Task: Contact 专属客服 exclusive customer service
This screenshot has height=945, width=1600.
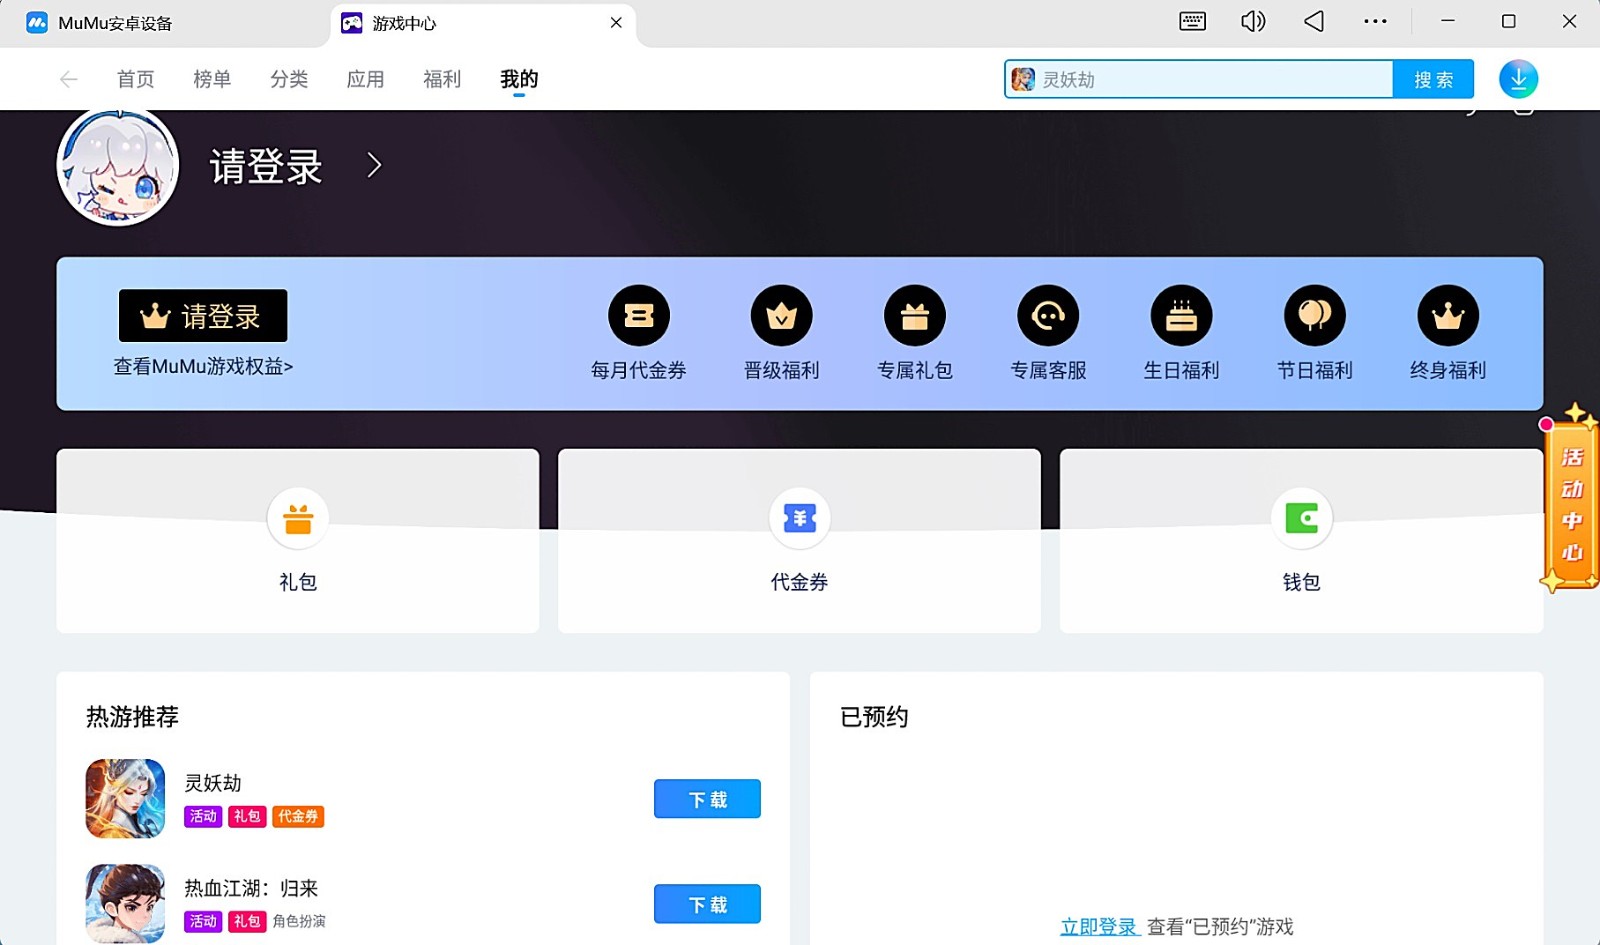Action: coord(1047,315)
